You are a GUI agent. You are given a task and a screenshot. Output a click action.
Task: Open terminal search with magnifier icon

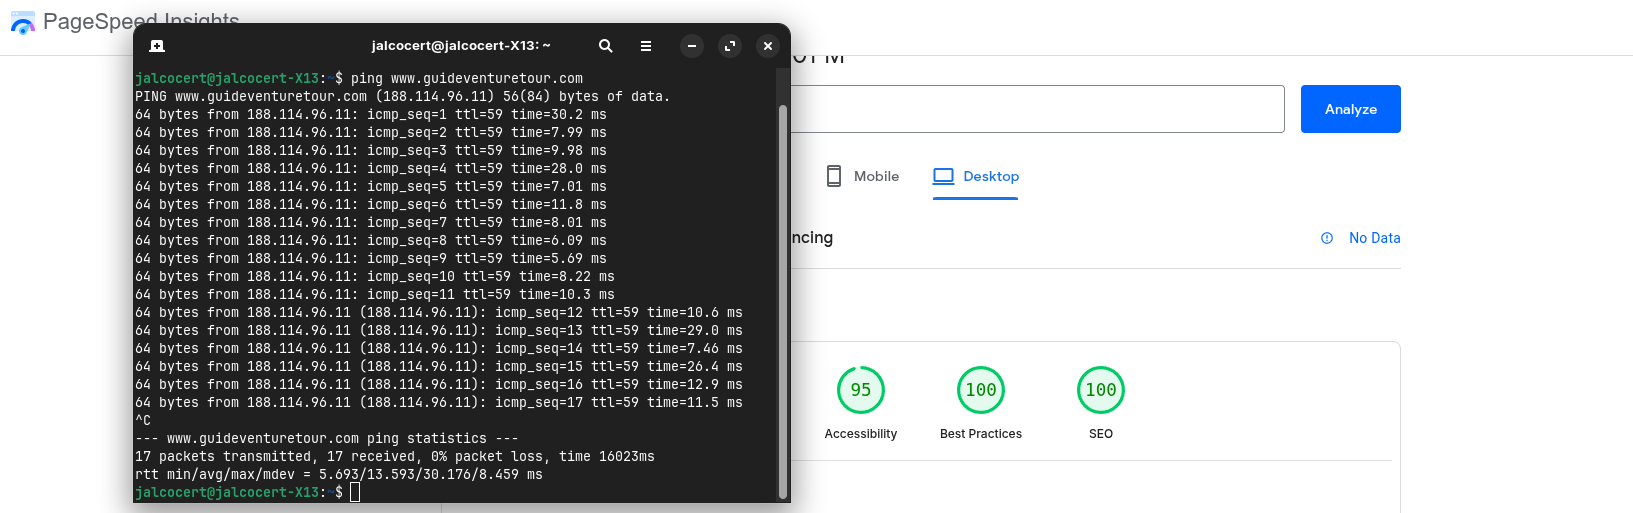[605, 46]
